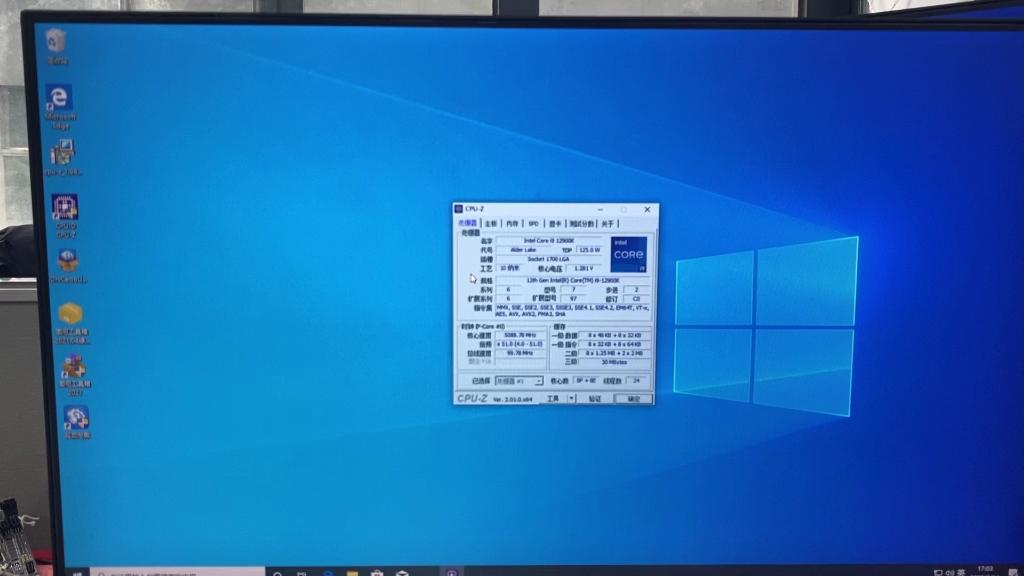Switch to the 内存 (Memory) tab

[511, 223]
